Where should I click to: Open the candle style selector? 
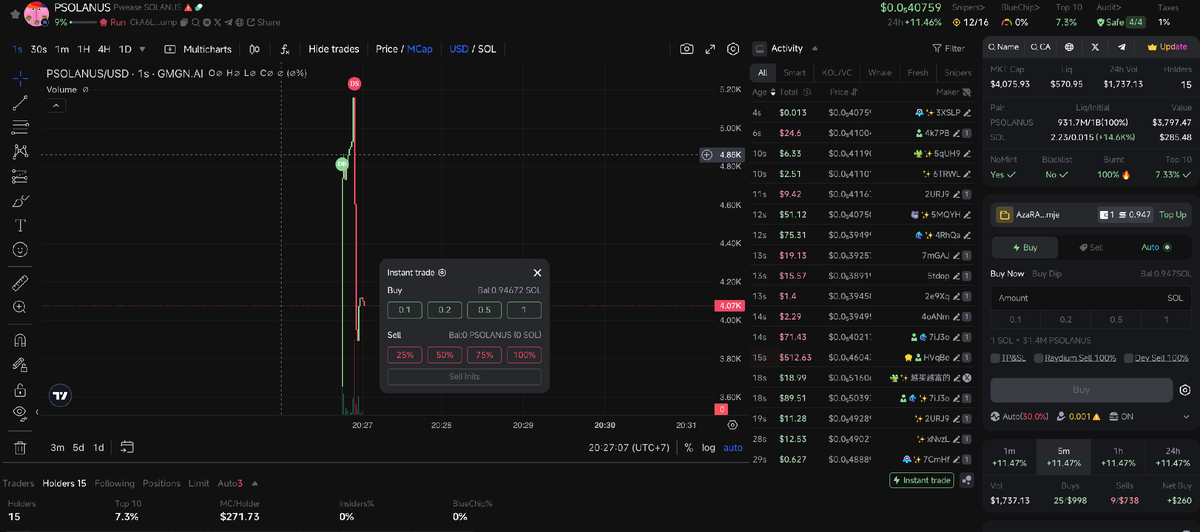click(x=255, y=49)
